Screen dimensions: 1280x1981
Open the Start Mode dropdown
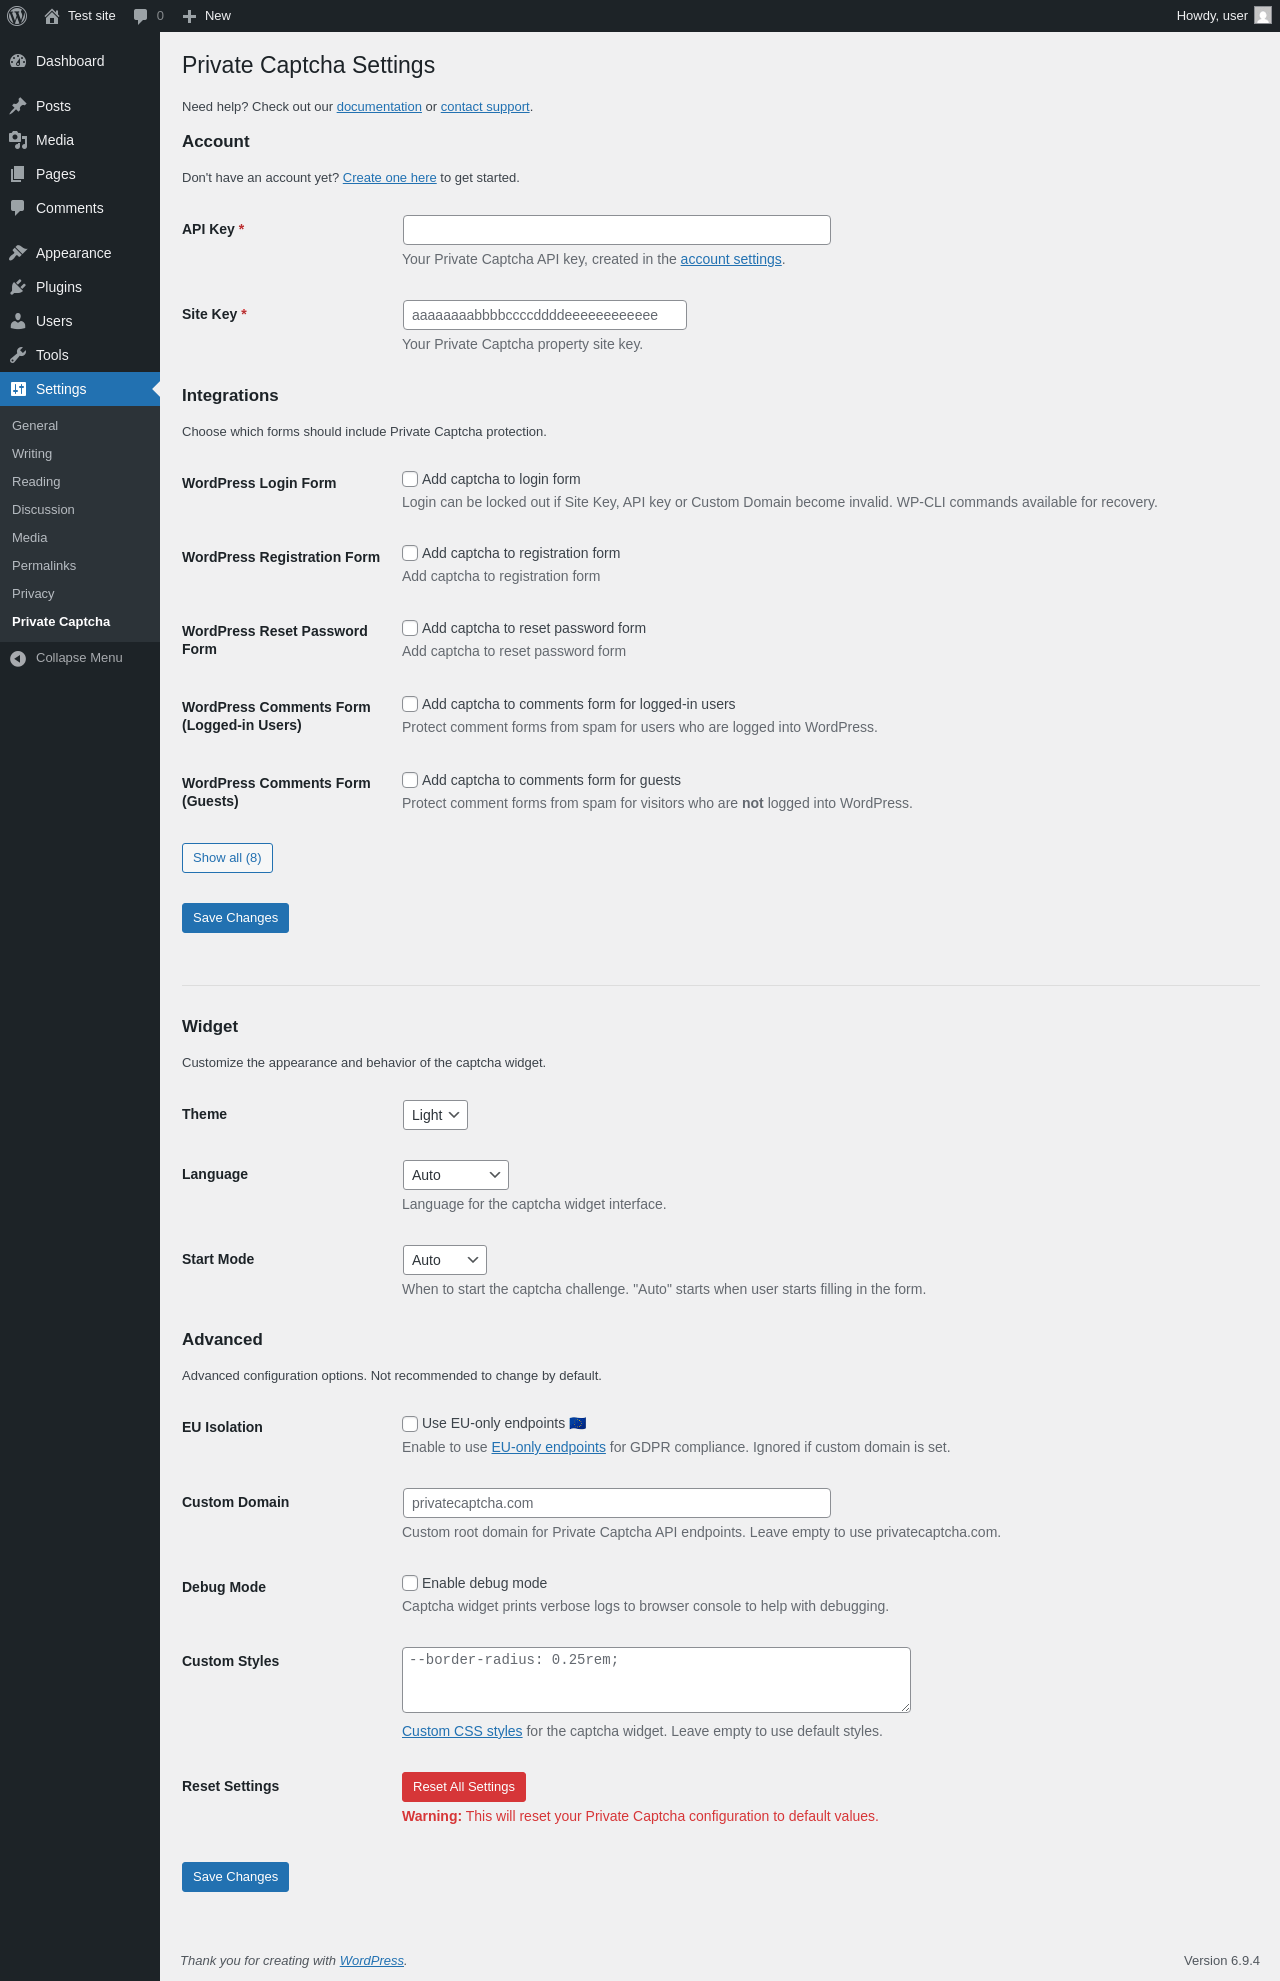point(445,1260)
